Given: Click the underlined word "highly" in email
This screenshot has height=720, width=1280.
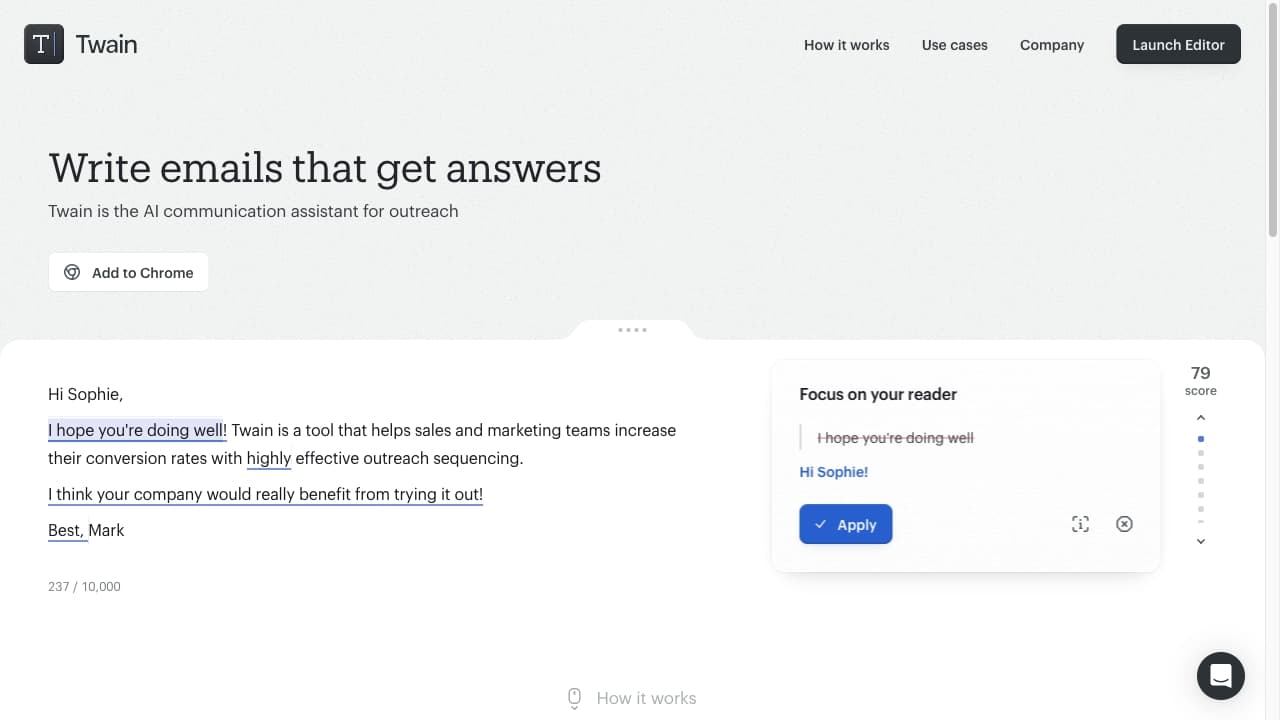Looking at the screenshot, I should (x=268, y=458).
